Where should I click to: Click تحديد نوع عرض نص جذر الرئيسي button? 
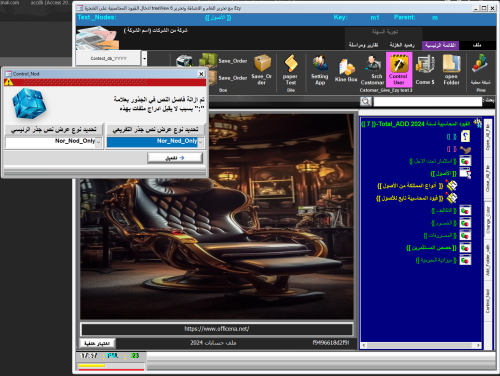tap(54, 129)
